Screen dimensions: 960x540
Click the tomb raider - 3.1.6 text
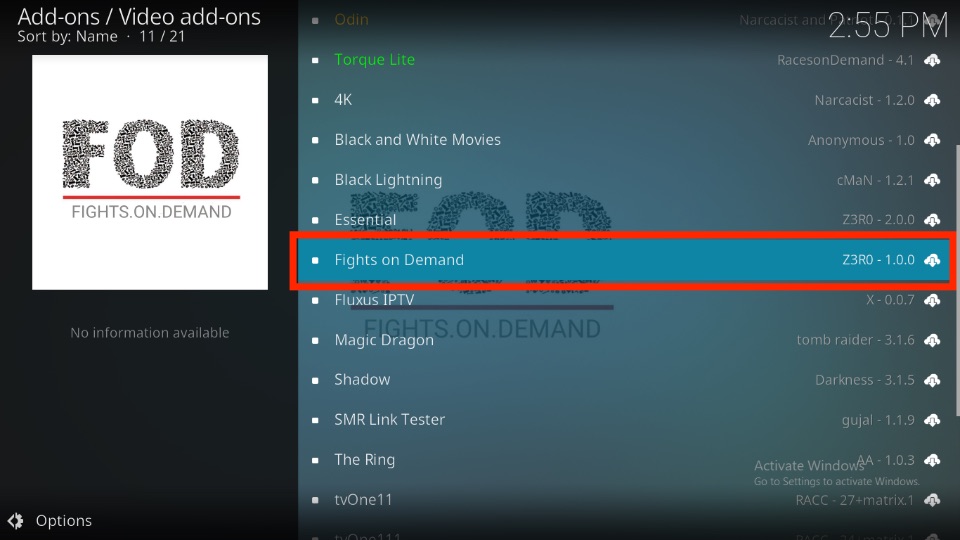[x=855, y=340]
